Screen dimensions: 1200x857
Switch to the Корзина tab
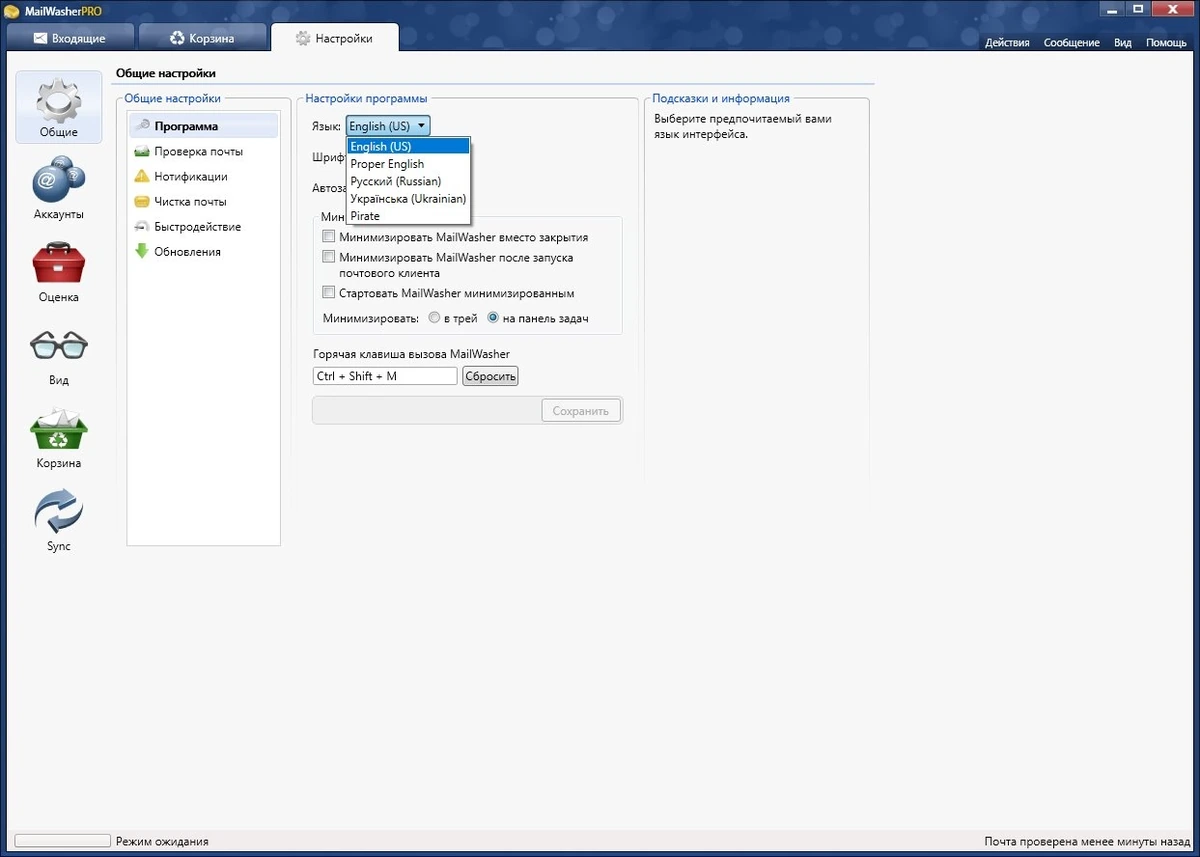click(x=203, y=38)
